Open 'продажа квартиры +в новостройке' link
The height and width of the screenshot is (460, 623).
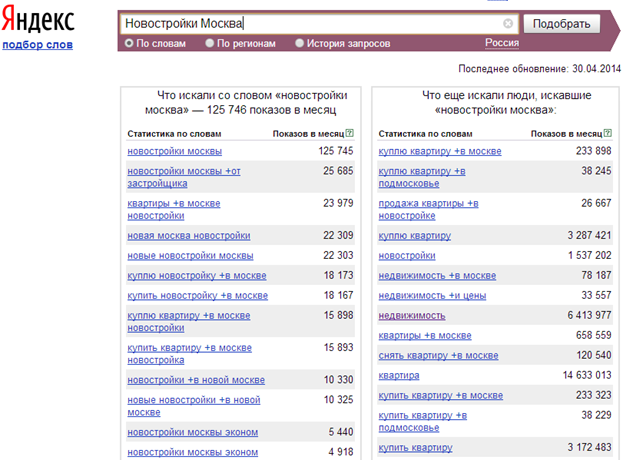click(x=428, y=209)
